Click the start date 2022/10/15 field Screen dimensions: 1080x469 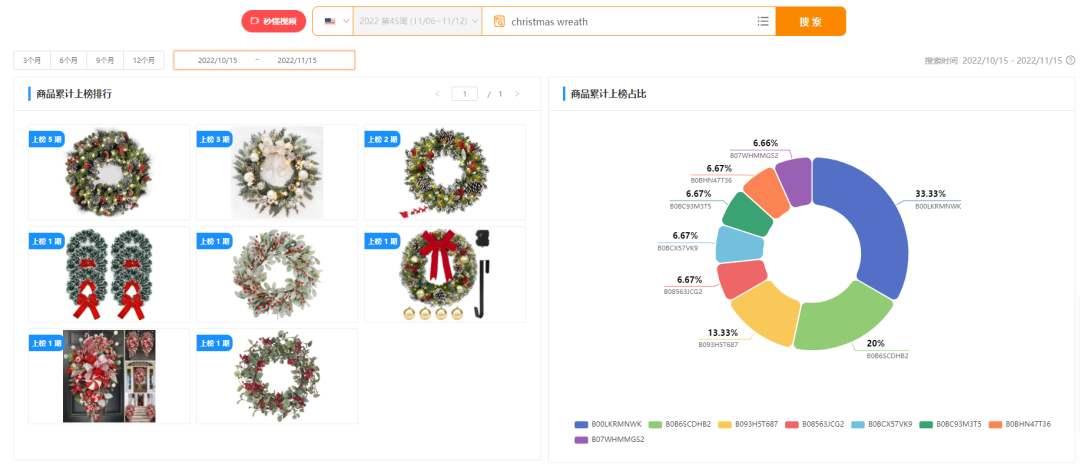tap(218, 61)
